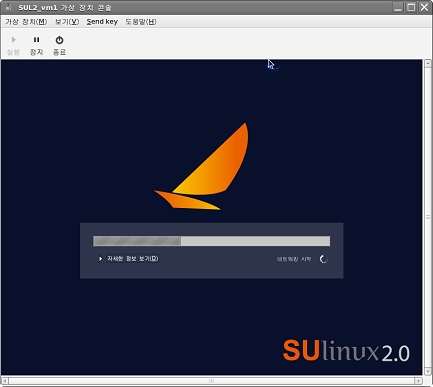Click the boot progress bar

click(x=212, y=241)
